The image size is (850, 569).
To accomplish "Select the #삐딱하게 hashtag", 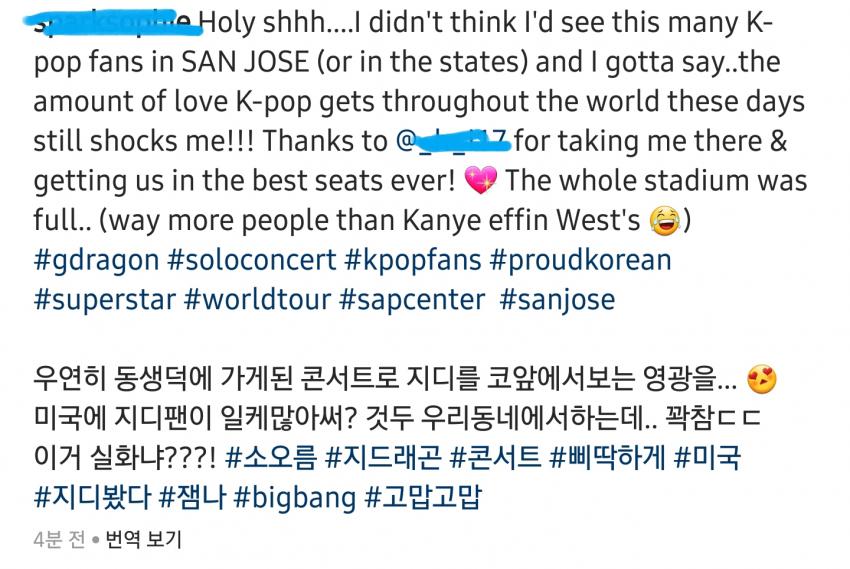I will click(608, 457).
